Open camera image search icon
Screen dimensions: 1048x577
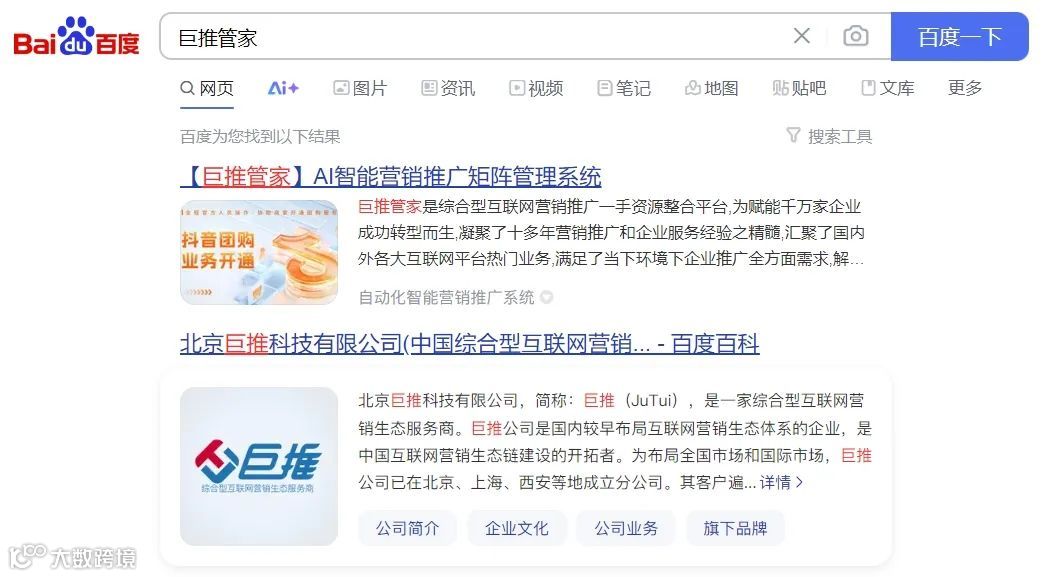point(856,36)
